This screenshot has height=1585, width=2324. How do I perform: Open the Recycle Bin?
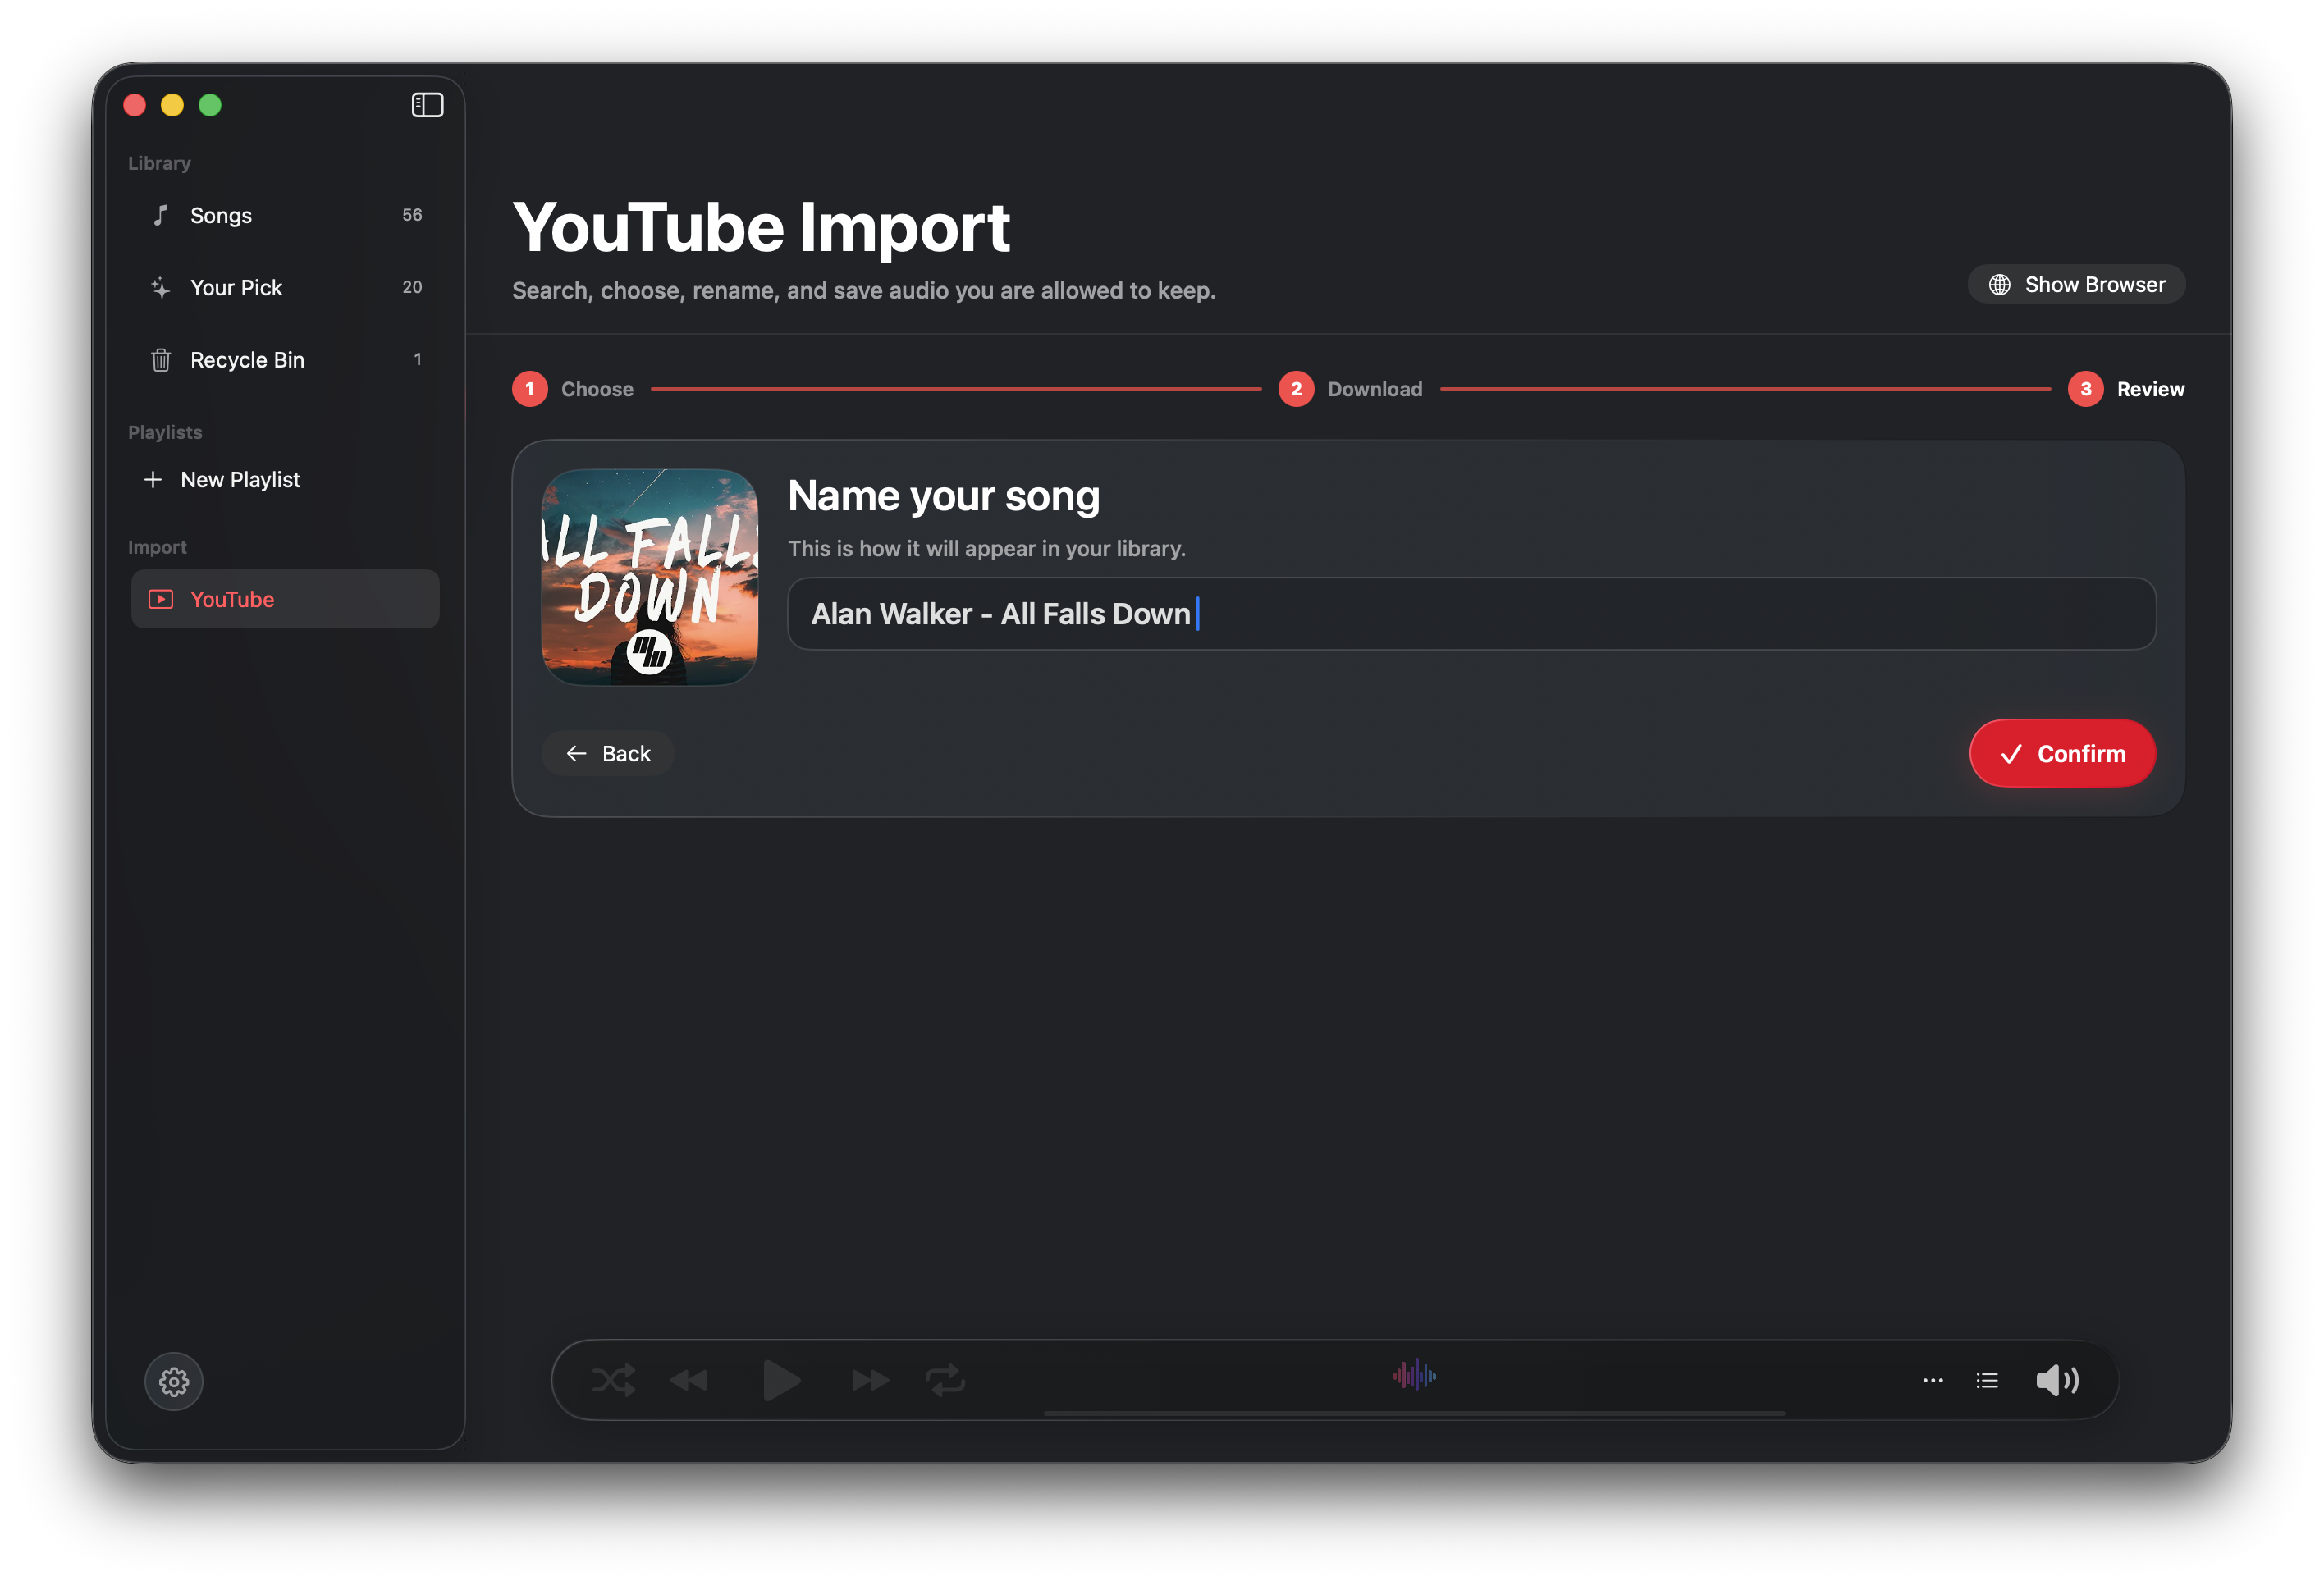click(285, 359)
